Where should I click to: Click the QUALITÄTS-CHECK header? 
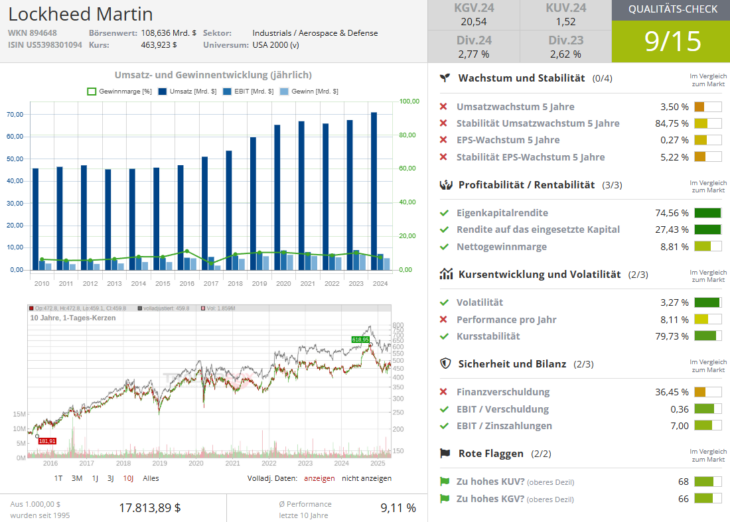pyautogui.click(x=671, y=10)
